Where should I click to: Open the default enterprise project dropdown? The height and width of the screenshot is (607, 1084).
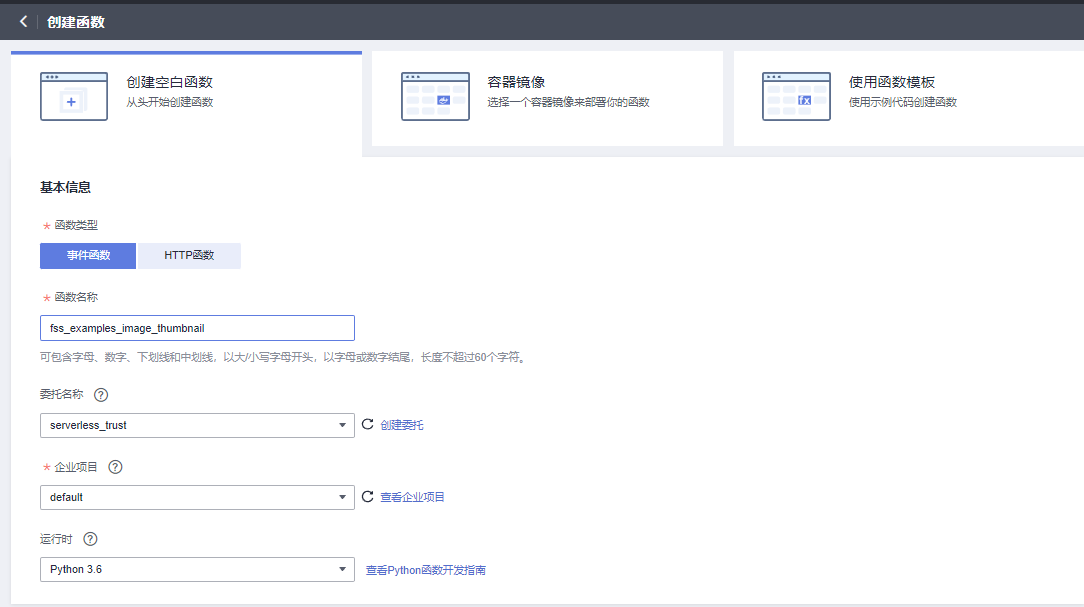tap(197, 497)
